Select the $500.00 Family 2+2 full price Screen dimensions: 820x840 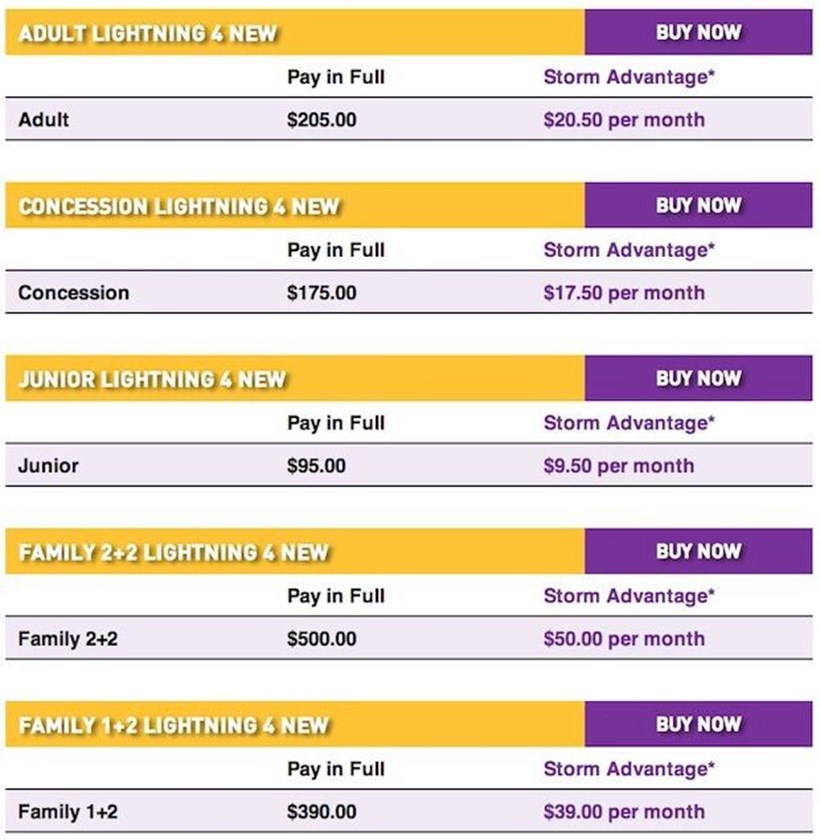click(x=321, y=639)
